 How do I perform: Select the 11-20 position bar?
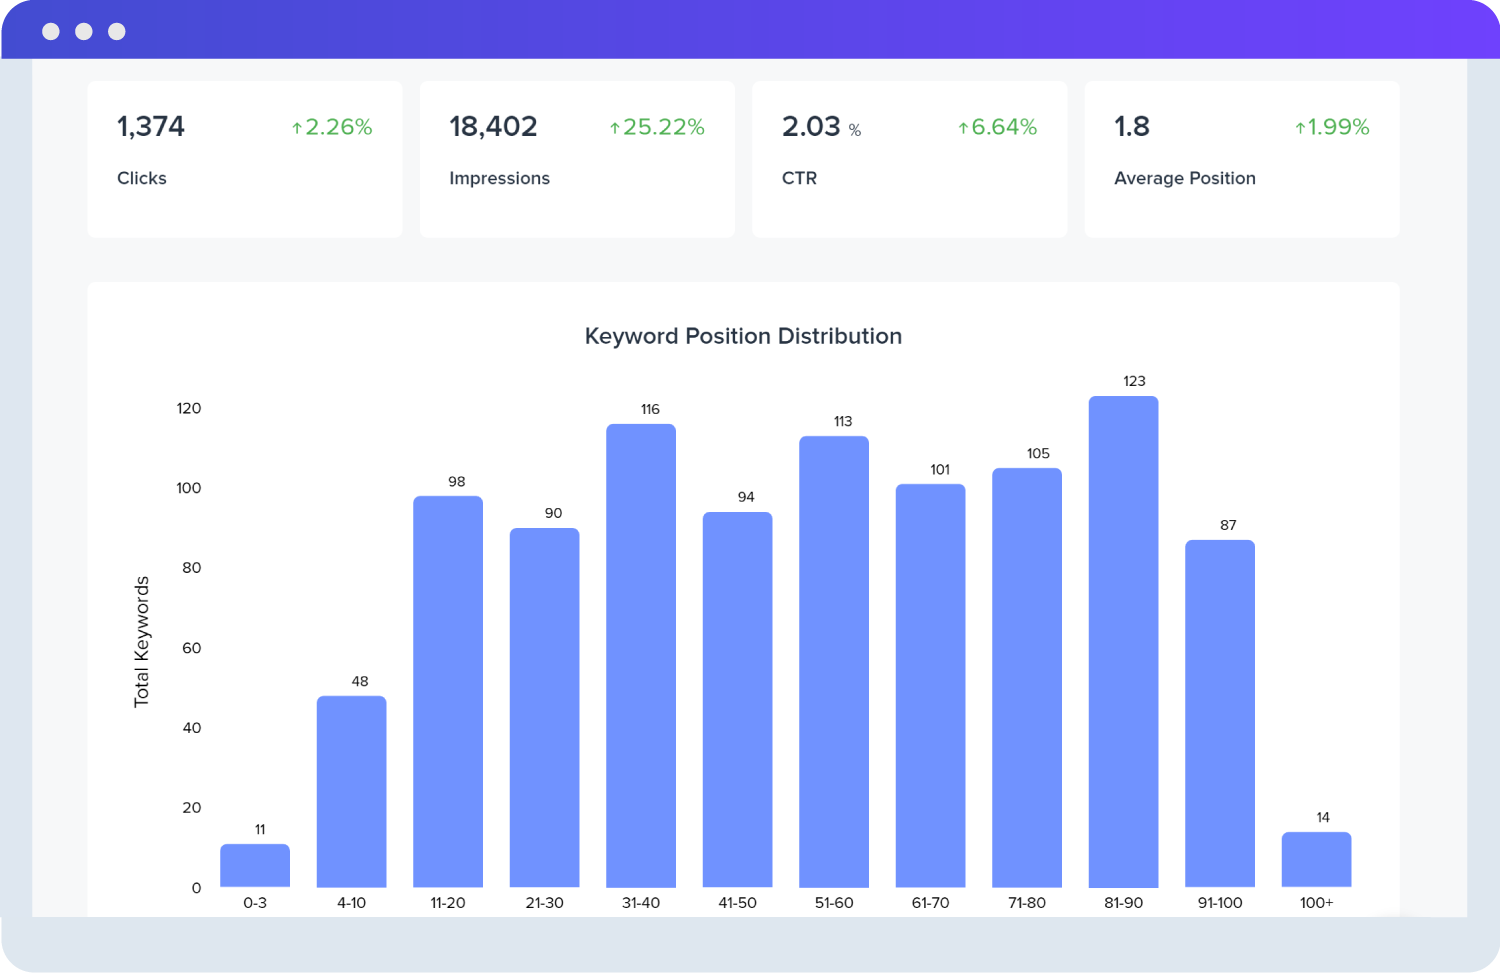(448, 692)
